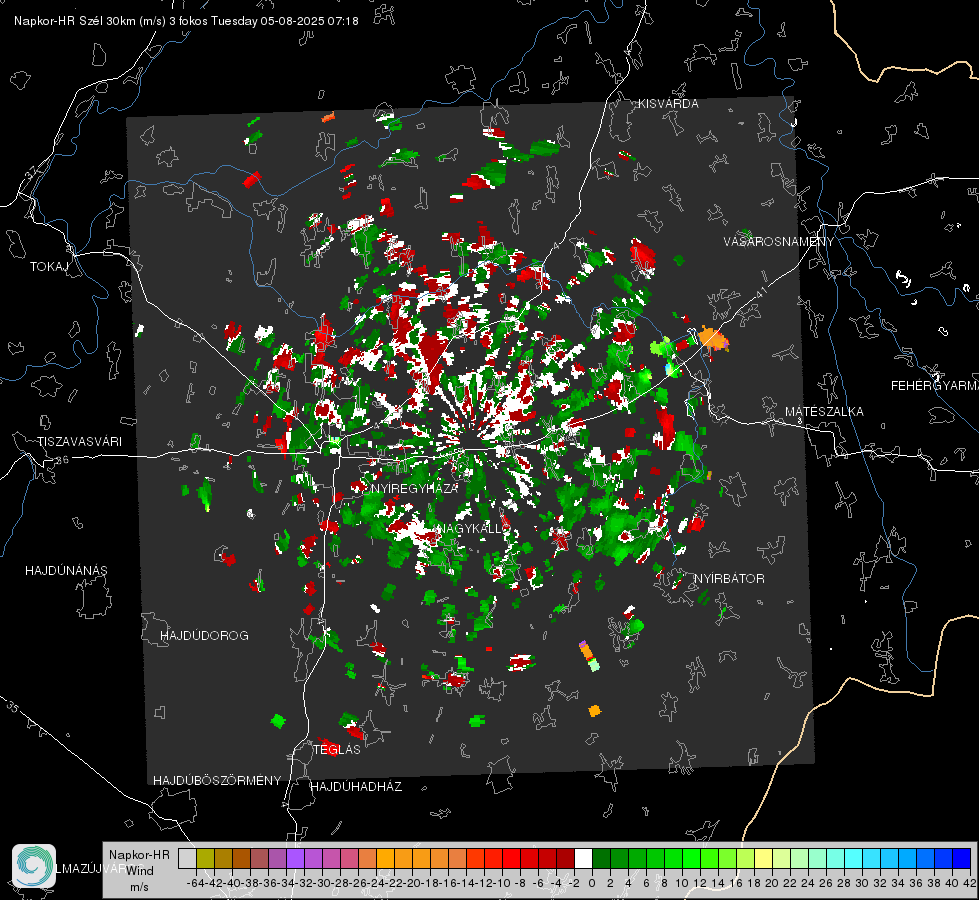The height and width of the screenshot is (900, 979).
Task: Click the VÁSÁROSNAMÉNY city label
Action: click(779, 242)
